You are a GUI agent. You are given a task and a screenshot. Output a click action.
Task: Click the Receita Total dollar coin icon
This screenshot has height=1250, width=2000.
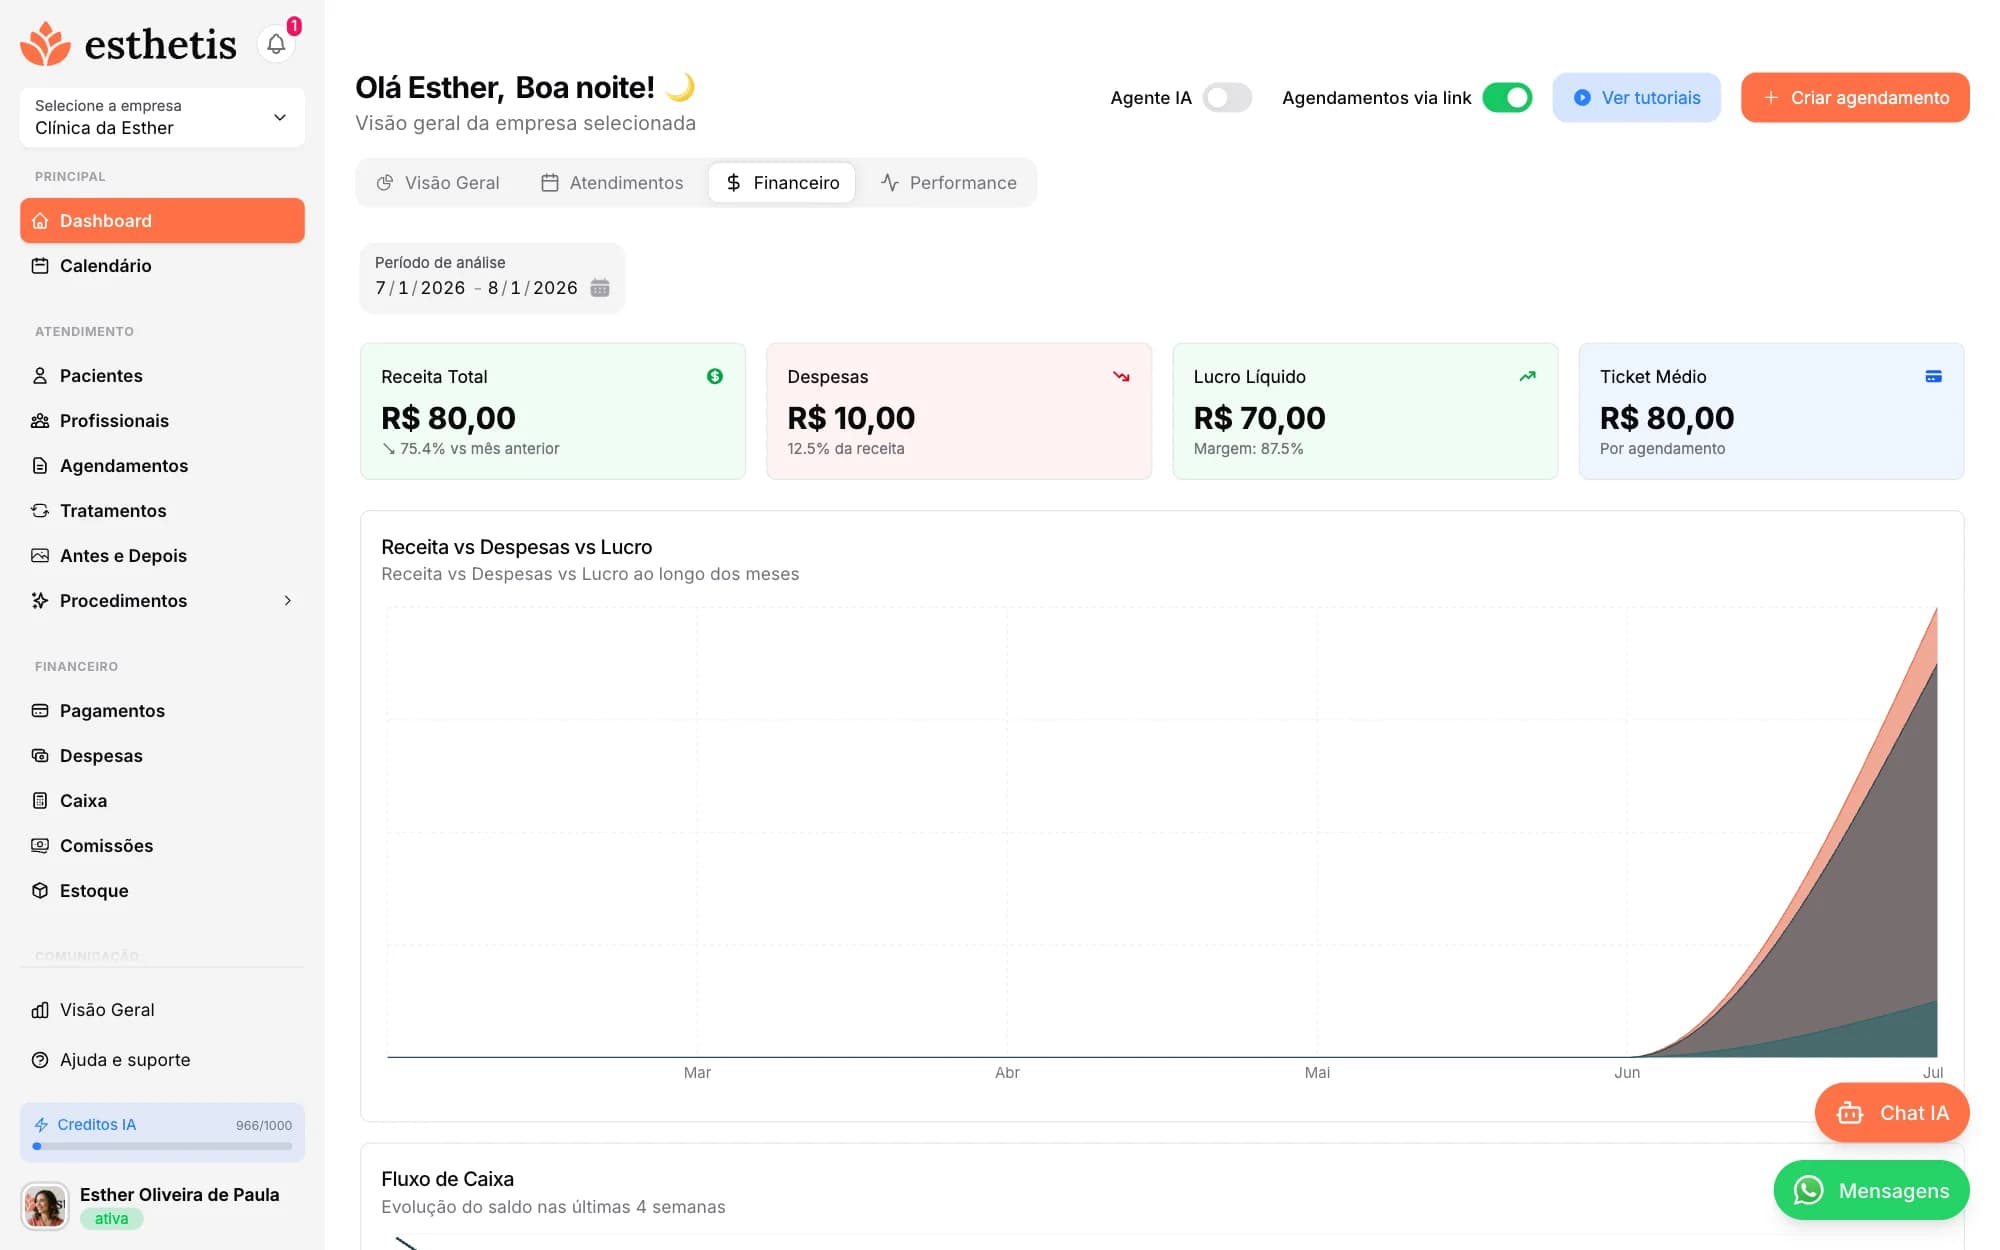point(715,376)
